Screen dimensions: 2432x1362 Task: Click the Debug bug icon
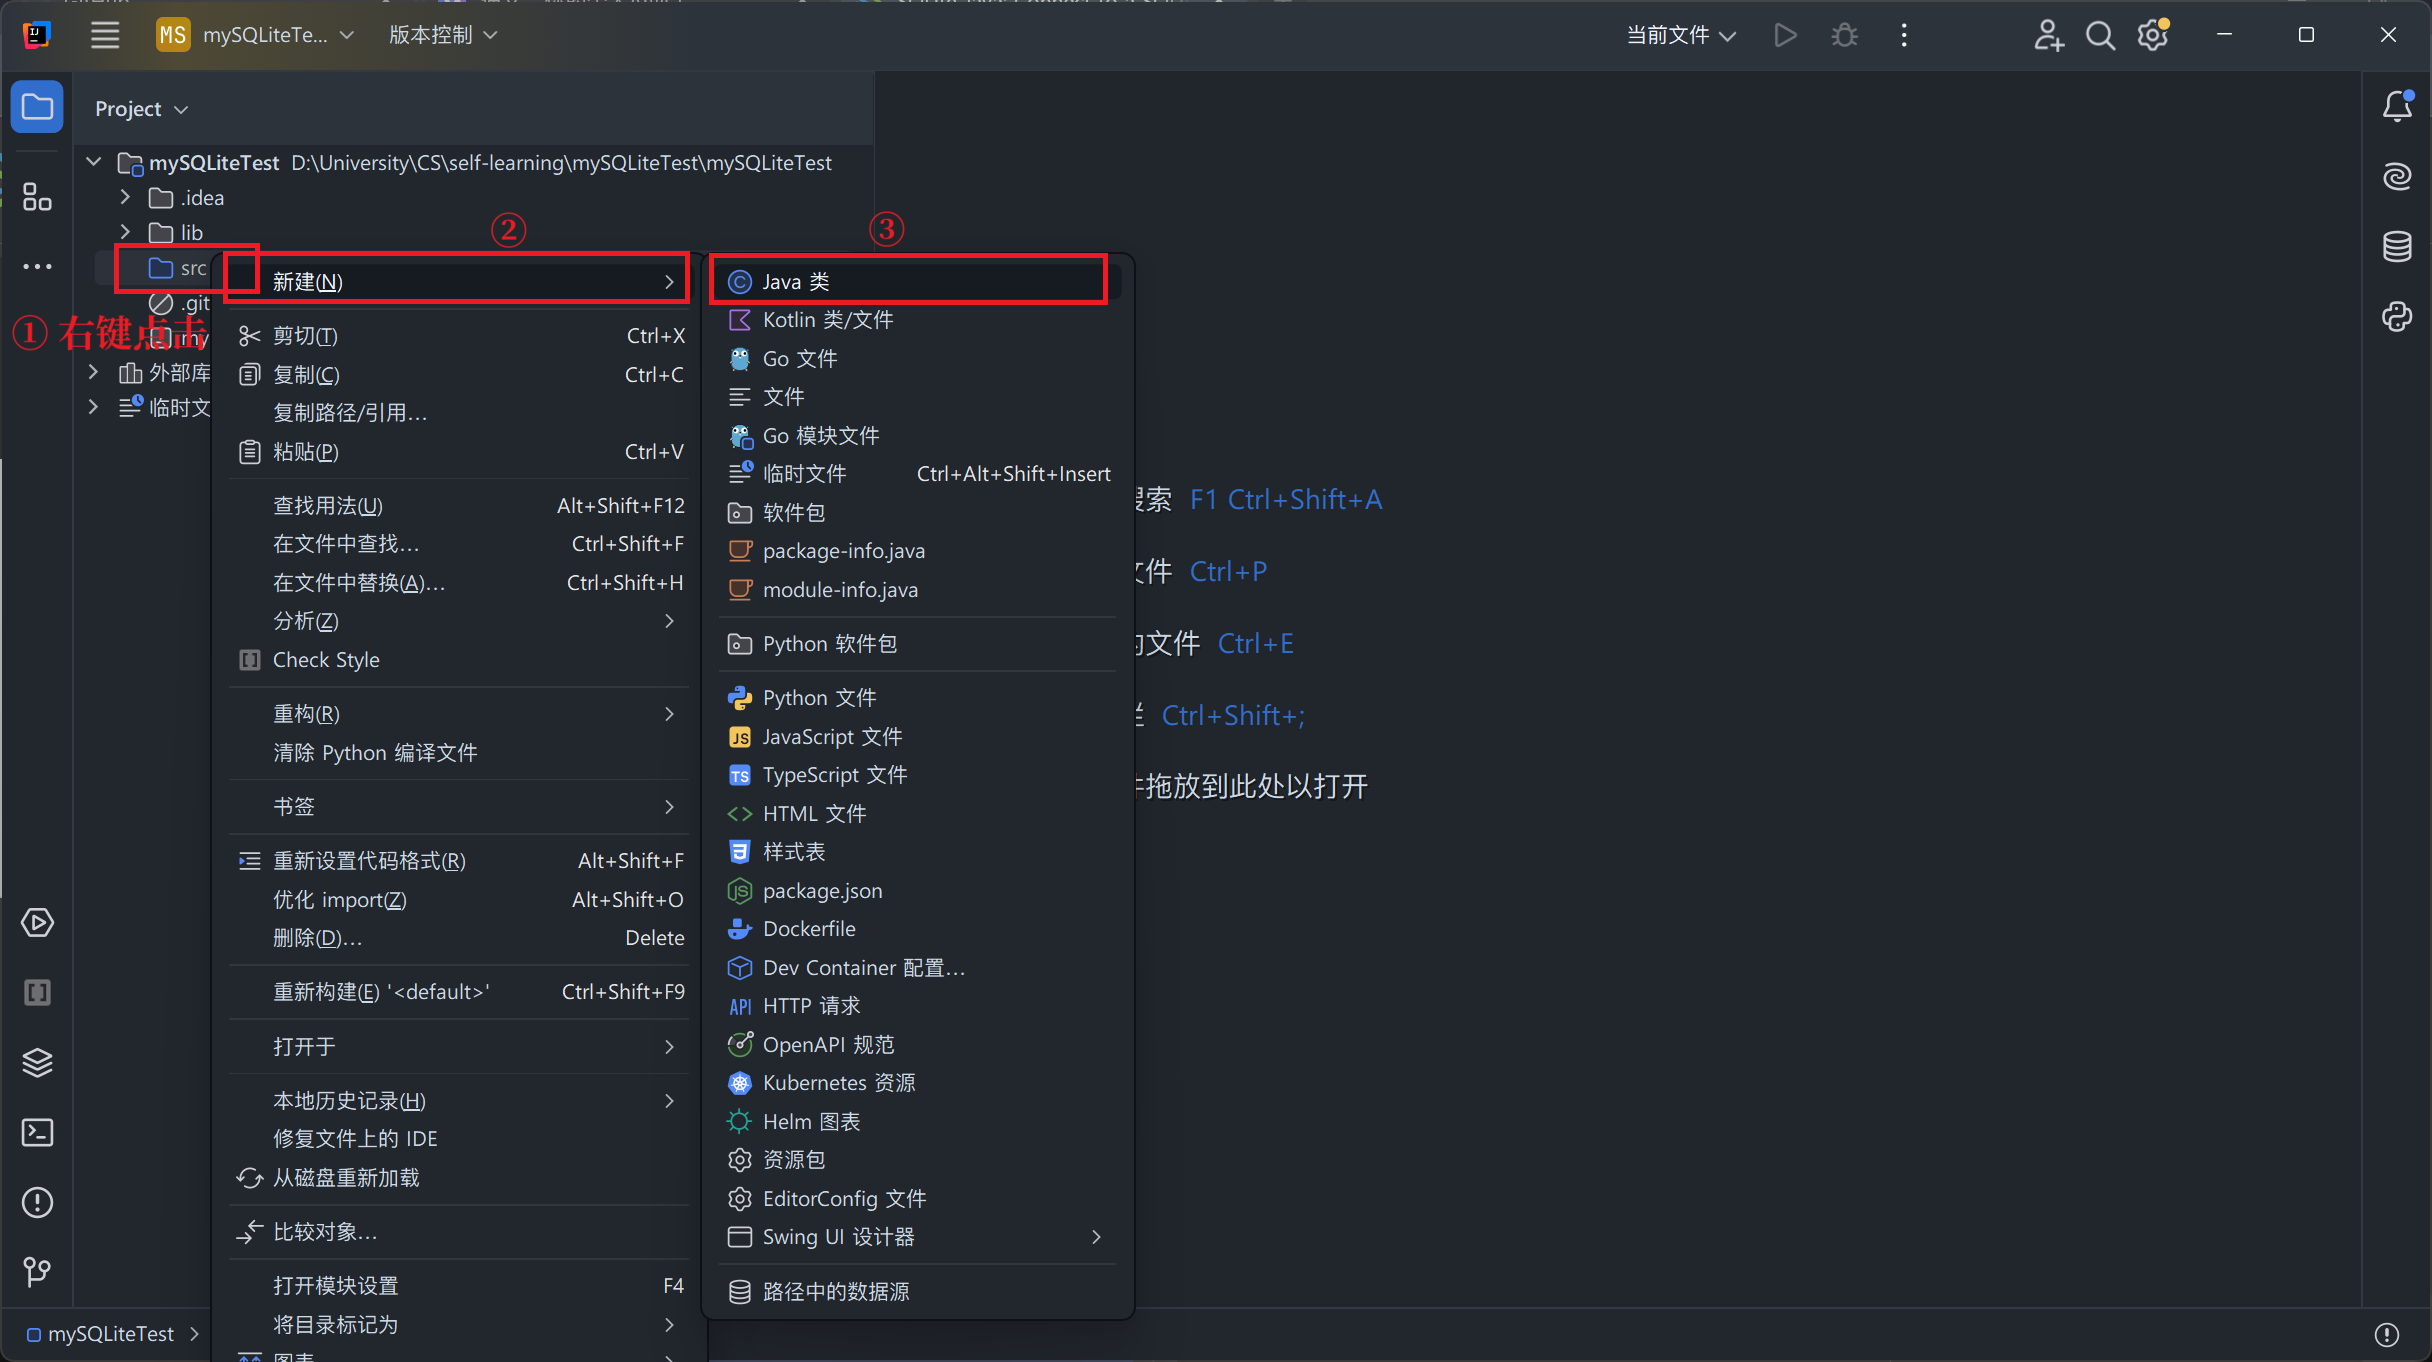pos(1844,35)
